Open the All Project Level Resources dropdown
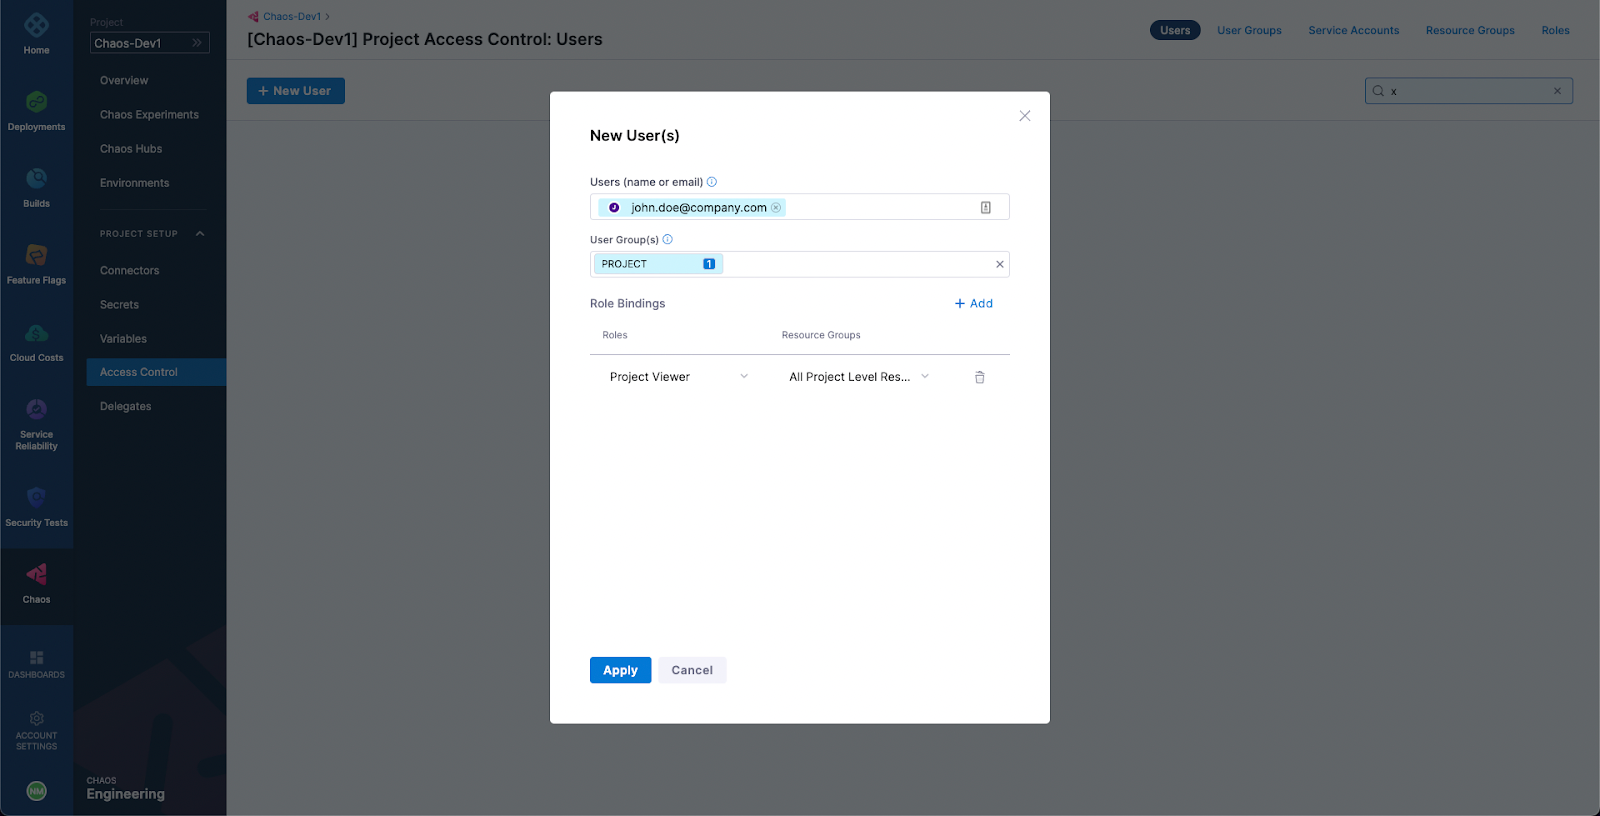This screenshot has height=816, width=1600. pos(859,377)
